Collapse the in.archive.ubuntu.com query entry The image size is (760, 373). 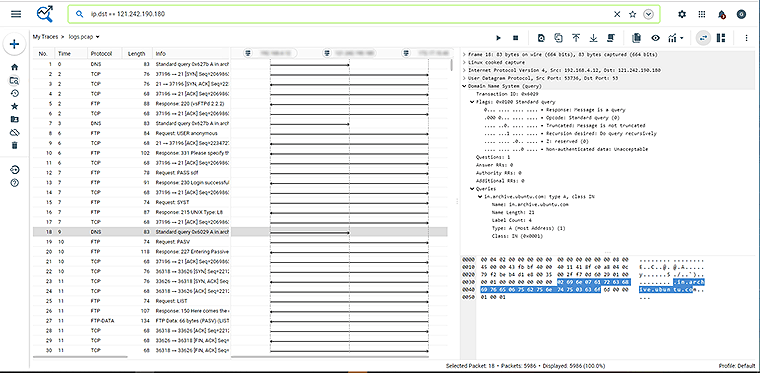pyautogui.click(x=480, y=197)
